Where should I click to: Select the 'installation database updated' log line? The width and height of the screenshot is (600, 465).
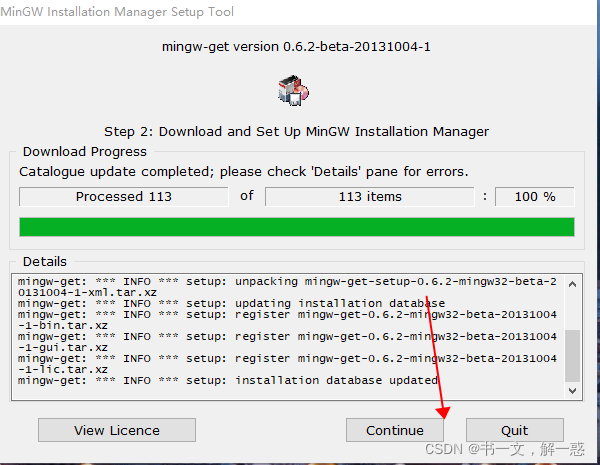336,380
